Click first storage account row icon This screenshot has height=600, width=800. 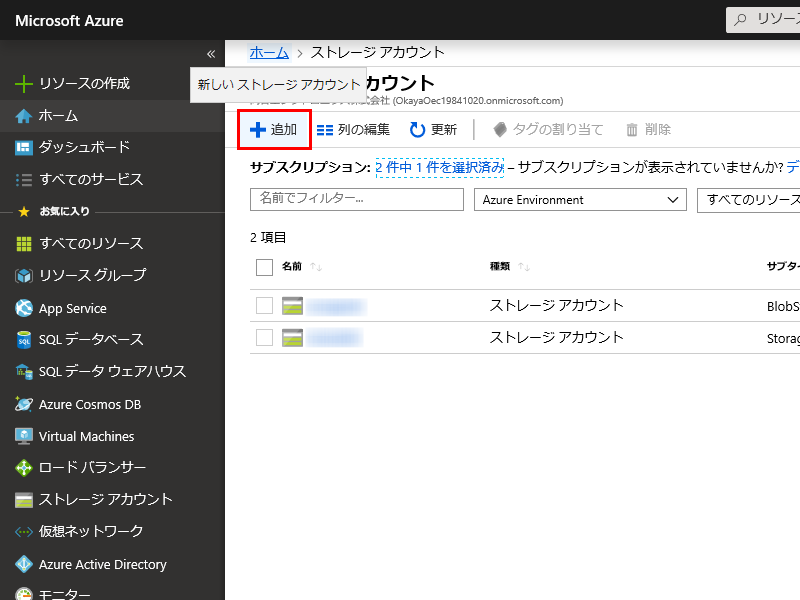pyautogui.click(x=292, y=306)
